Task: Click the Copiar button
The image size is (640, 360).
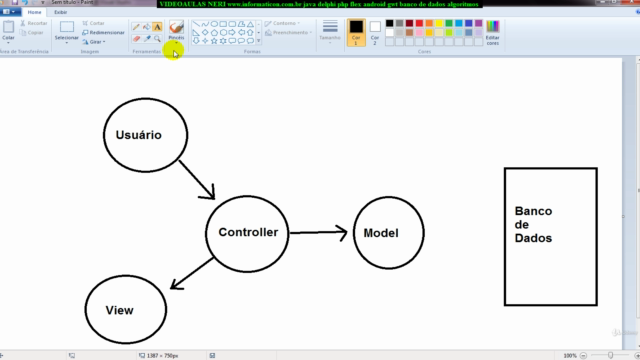Action: pyautogui.click(x=32, y=32)
